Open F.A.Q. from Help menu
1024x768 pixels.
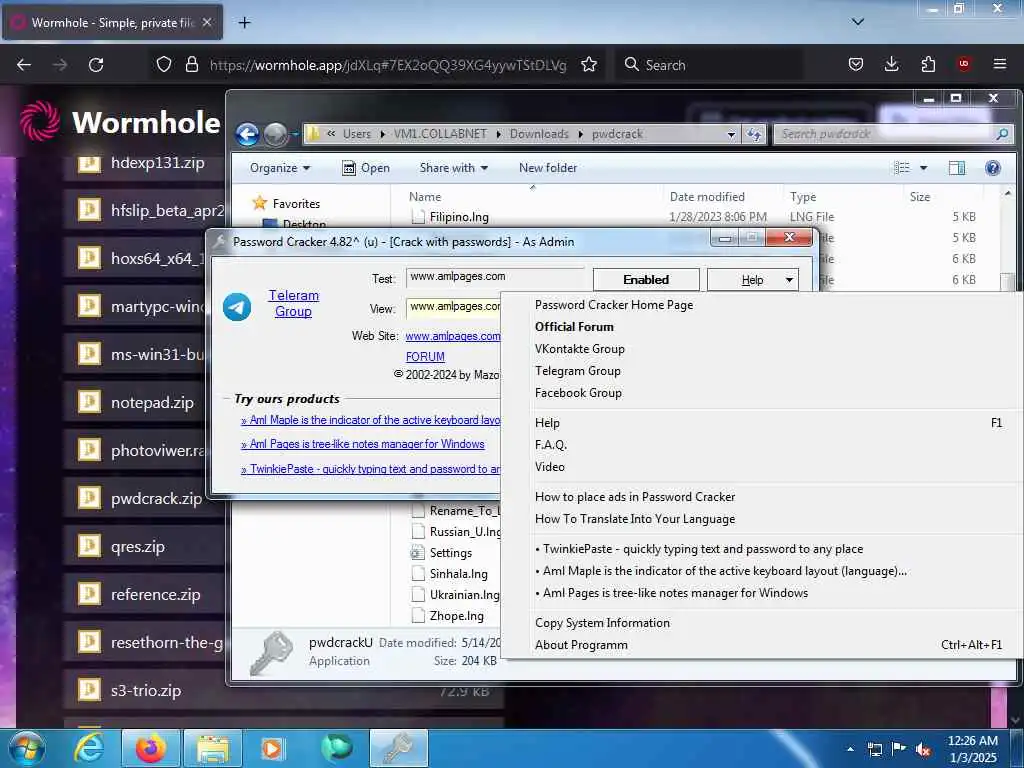tap(551, 445)
